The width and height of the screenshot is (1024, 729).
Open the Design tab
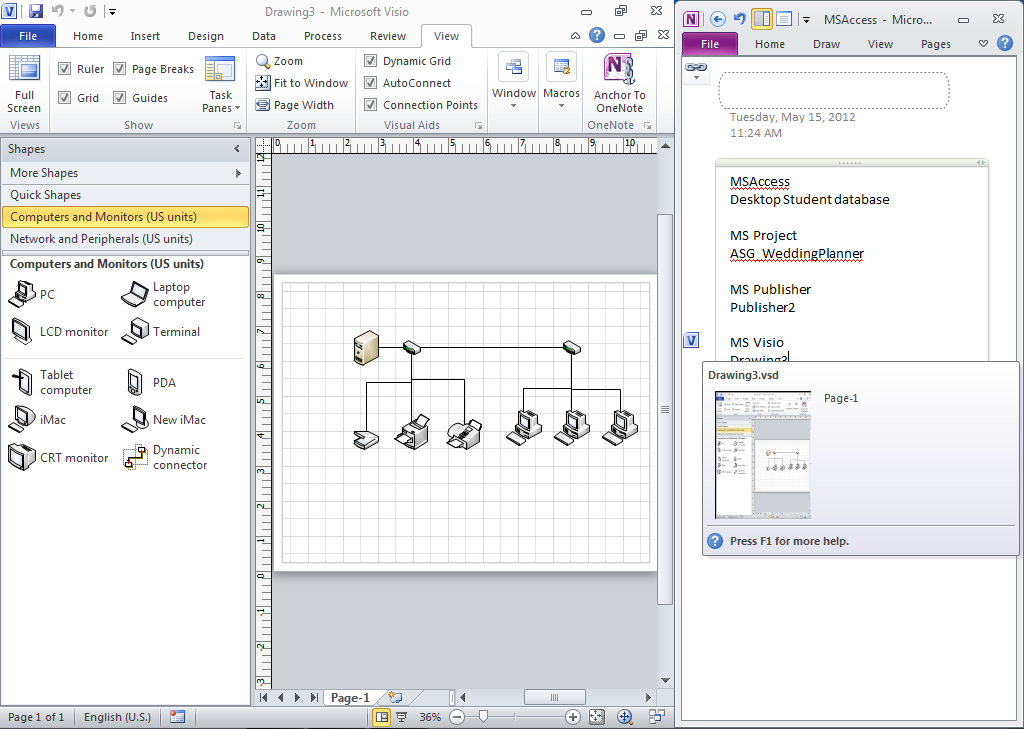tap(206, 36)
